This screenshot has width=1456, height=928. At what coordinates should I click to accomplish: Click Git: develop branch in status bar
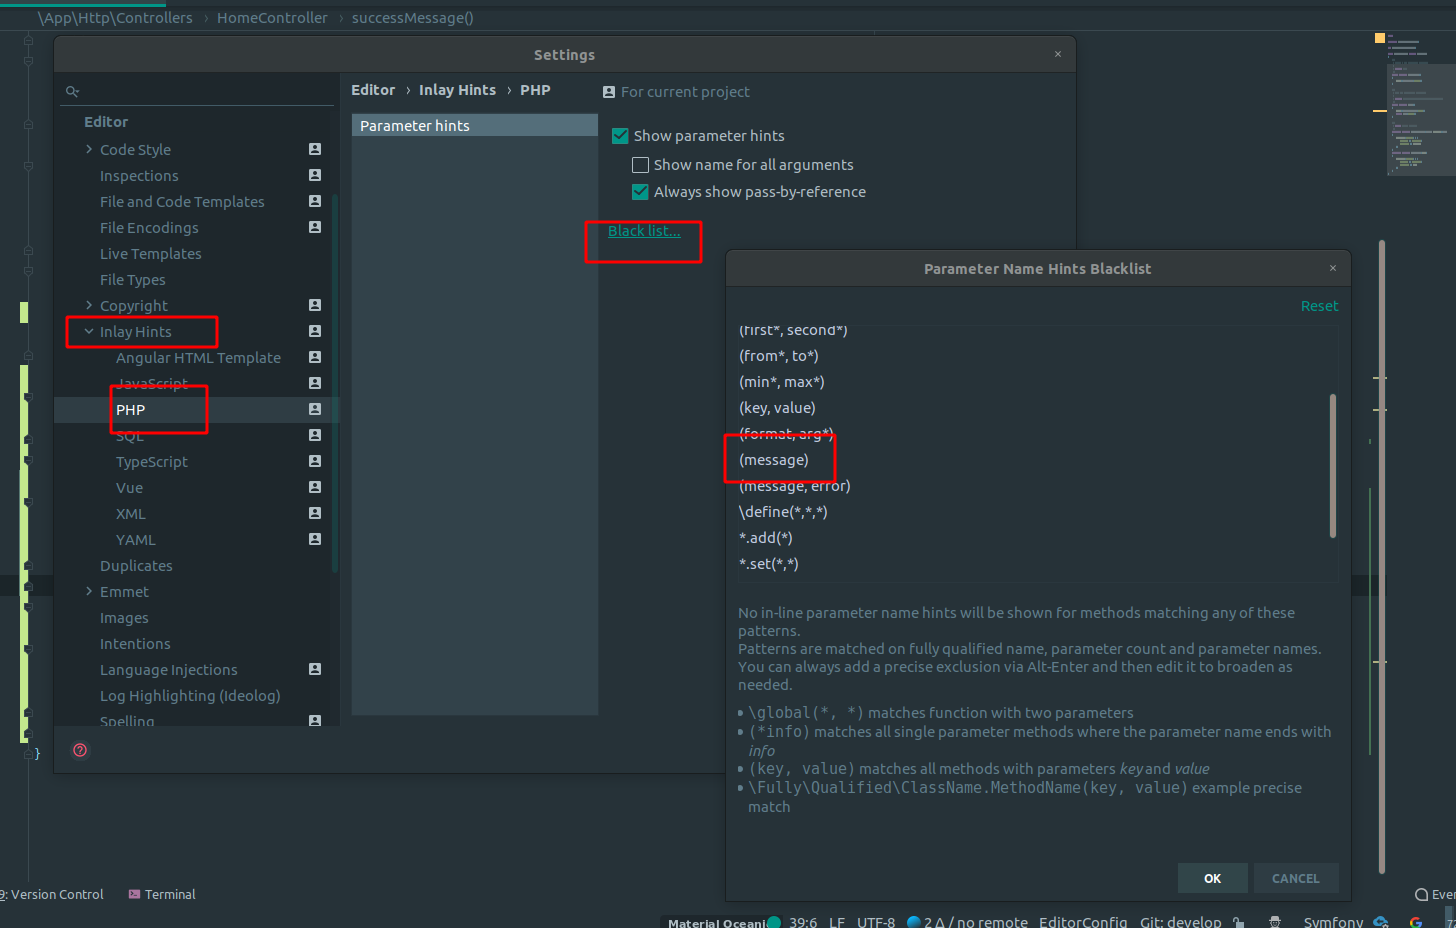pos(1180,922)
